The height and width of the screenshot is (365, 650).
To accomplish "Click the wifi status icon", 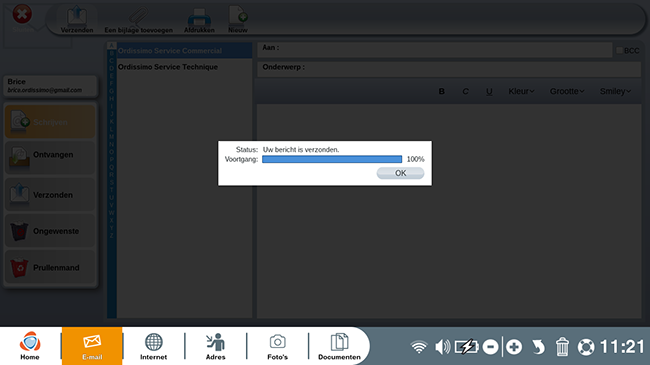I will point(419,347).
